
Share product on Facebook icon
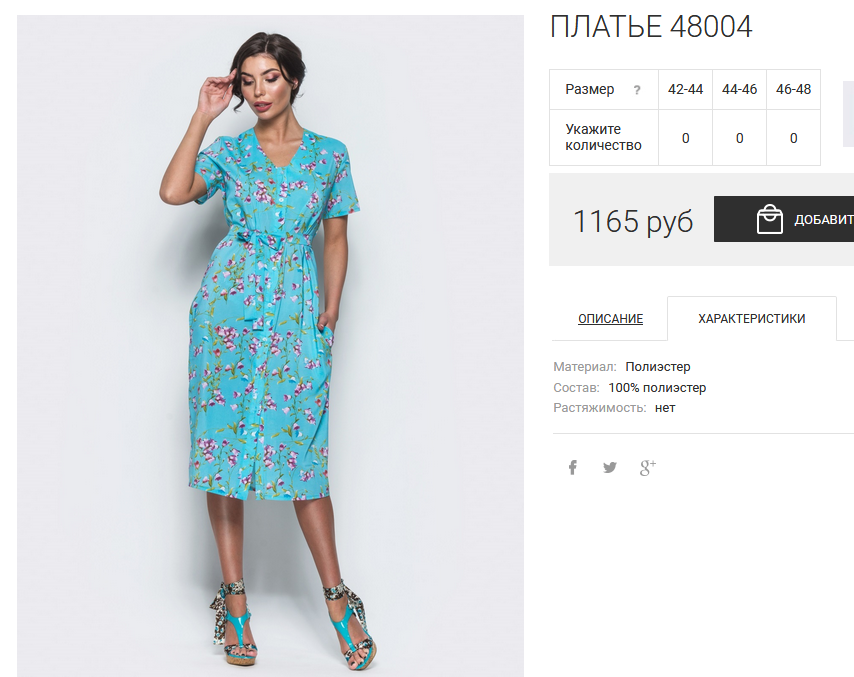tap(572, 467)
